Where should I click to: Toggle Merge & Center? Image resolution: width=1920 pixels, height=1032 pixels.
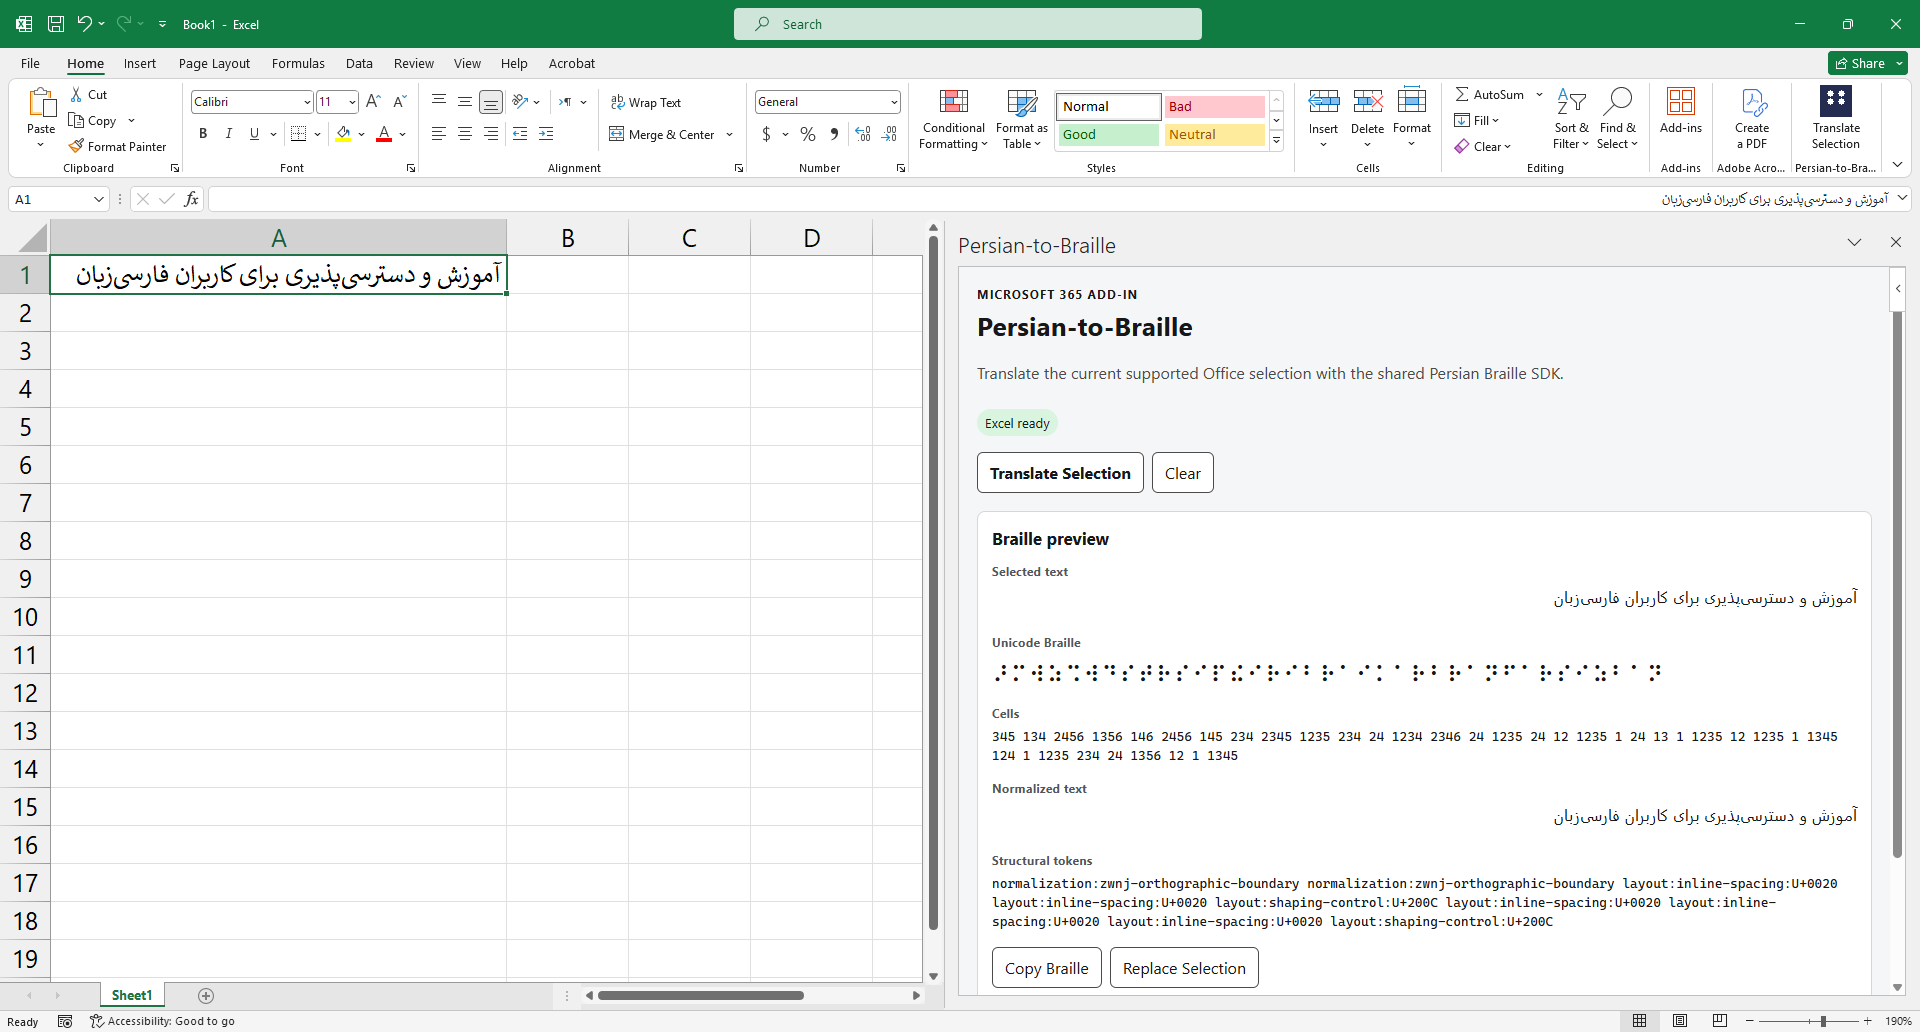662,134
